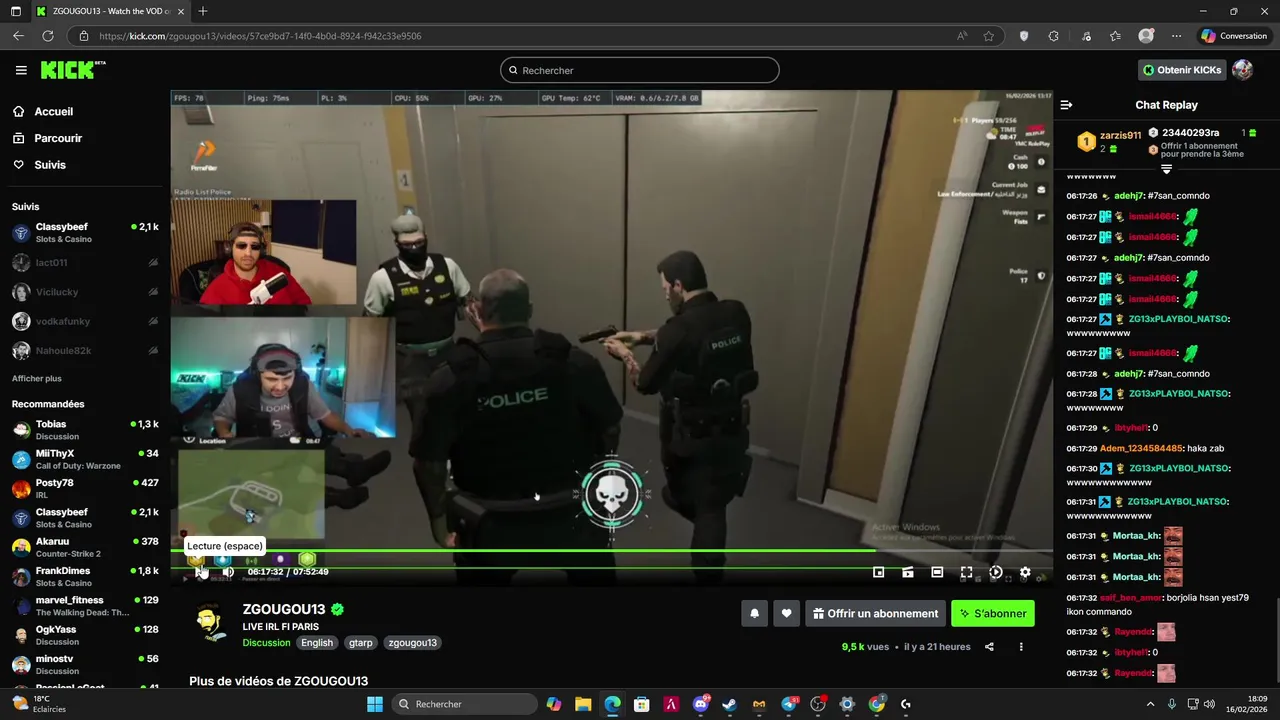Enable notifications with the bell icon
The image size is (1280, 720).
755,614
